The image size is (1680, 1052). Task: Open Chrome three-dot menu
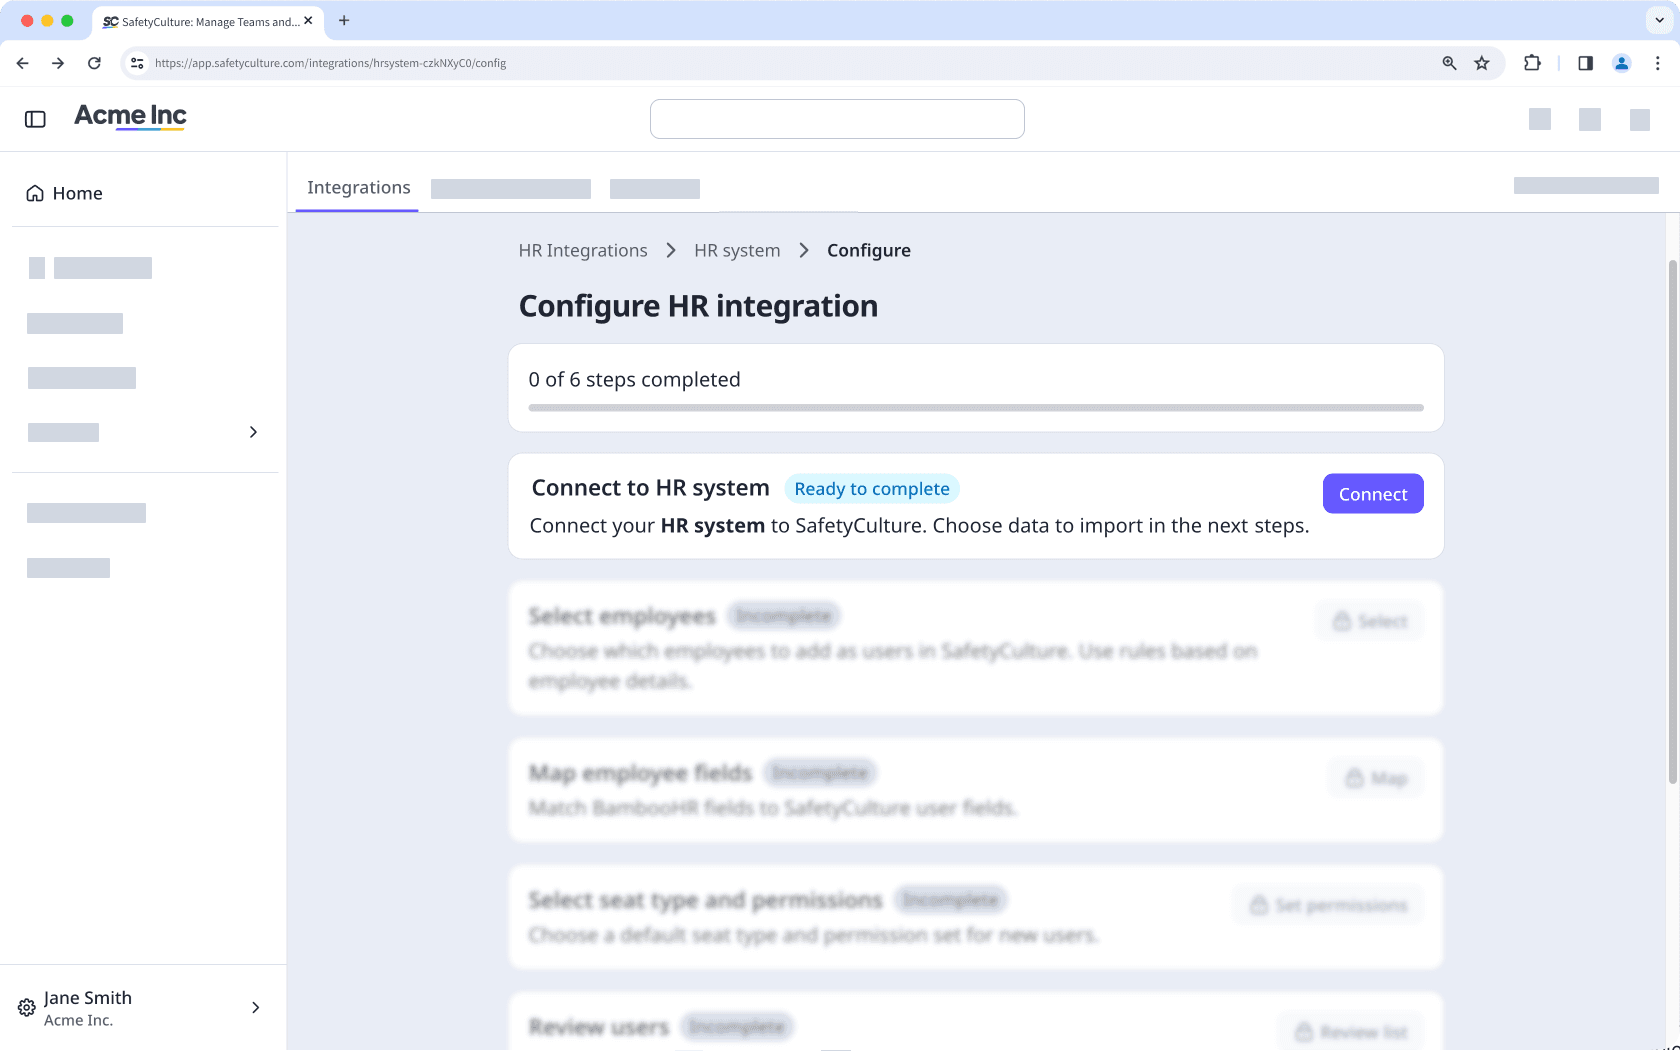click(x=1658, y=63)
